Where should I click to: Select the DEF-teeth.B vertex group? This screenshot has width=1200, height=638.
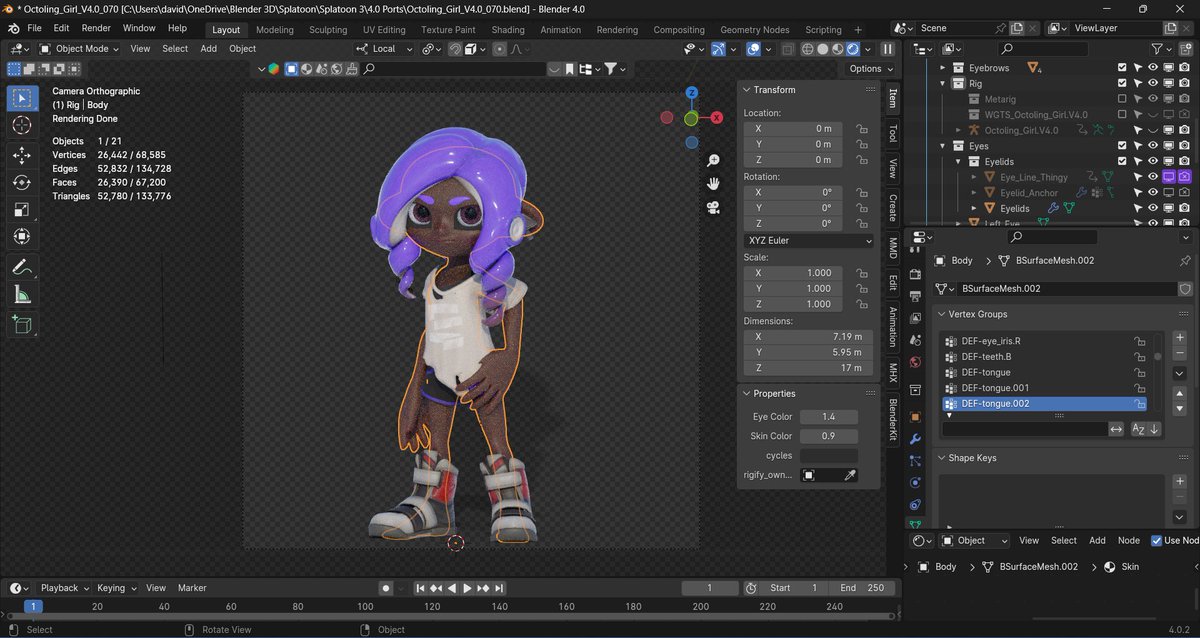pos(1045,357)
